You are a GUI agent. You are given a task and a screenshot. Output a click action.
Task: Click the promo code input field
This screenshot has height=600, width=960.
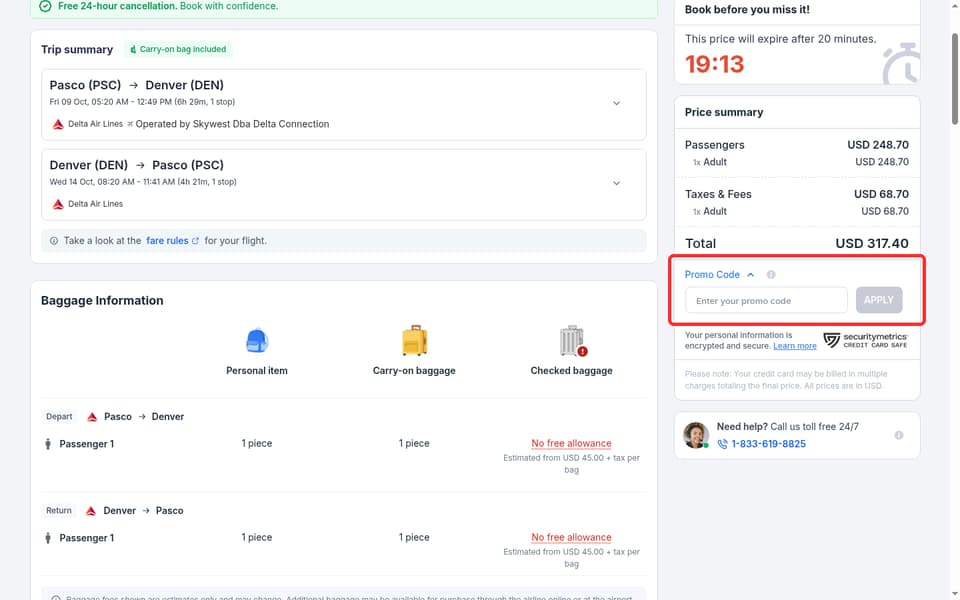(766, 300)
